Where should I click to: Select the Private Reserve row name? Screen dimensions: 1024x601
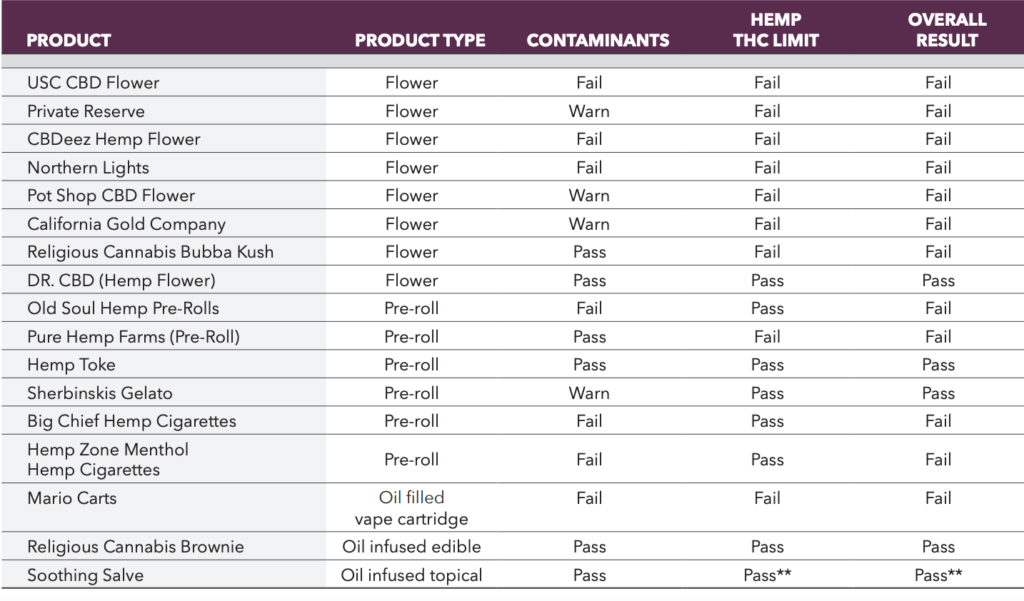[x=86, y=111]
